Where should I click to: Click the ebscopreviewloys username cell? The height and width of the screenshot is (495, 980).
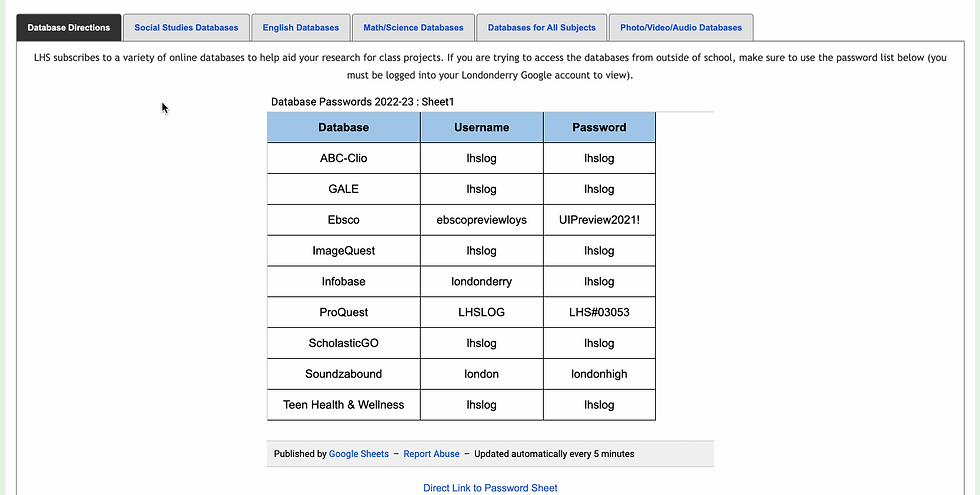pyautogui.click(x=482, y=220)
